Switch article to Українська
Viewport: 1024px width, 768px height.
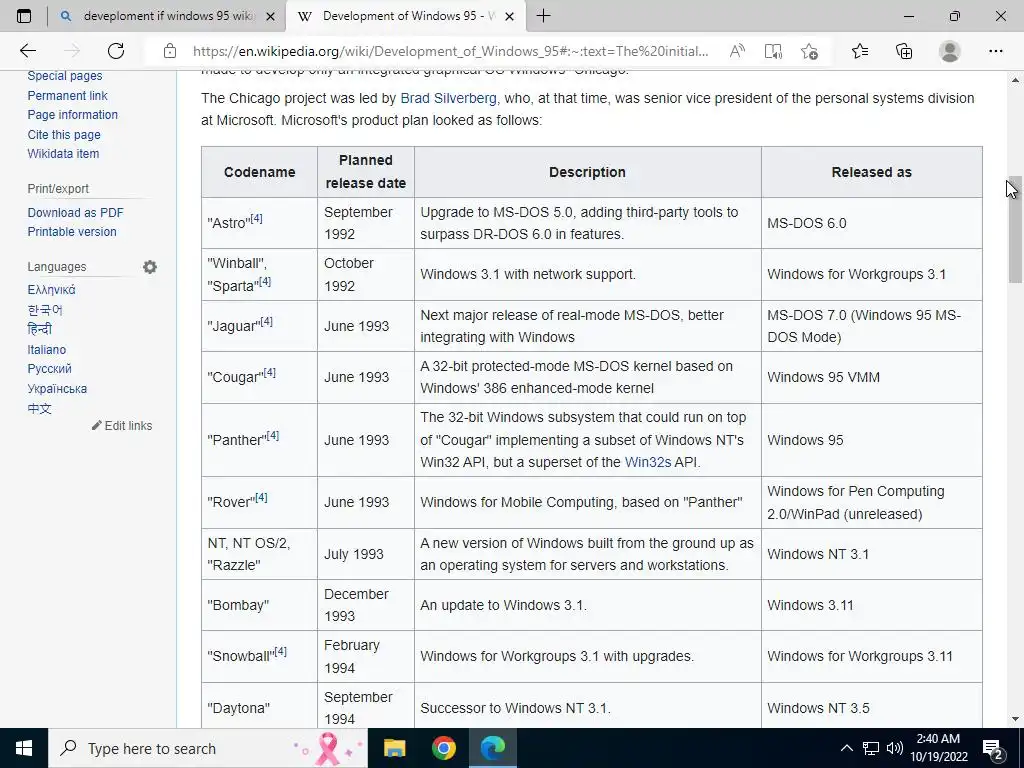pos(57,389)
